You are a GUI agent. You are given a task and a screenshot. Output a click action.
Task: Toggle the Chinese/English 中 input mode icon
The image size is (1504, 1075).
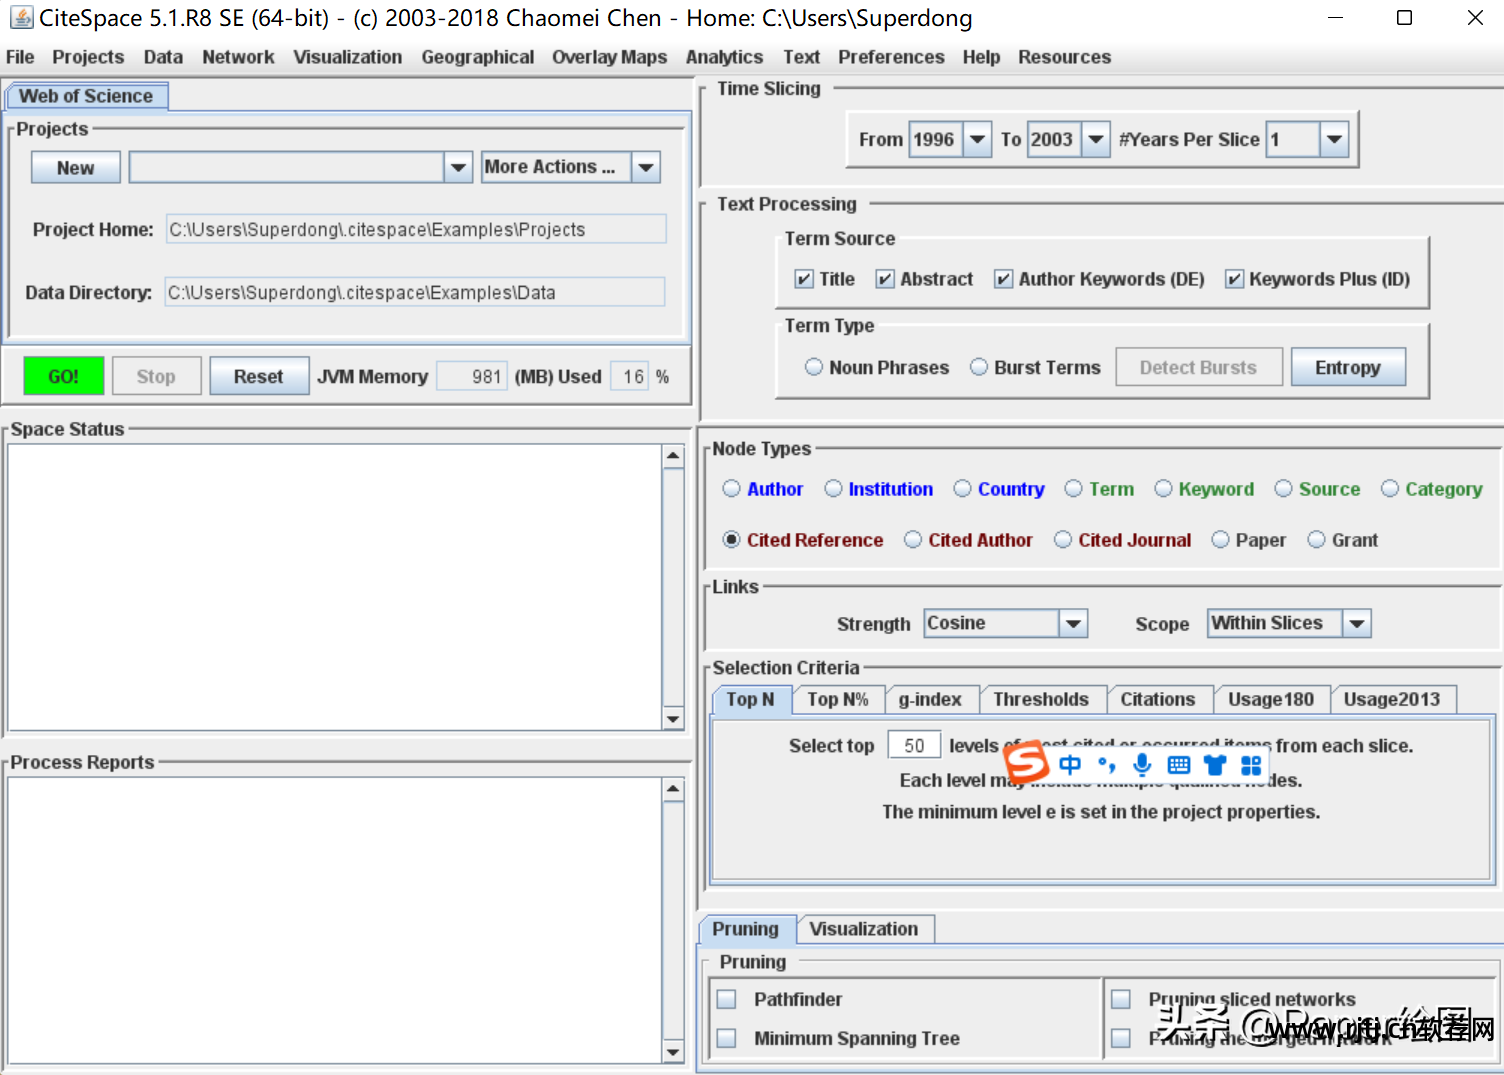click(x=1070, y=765)
